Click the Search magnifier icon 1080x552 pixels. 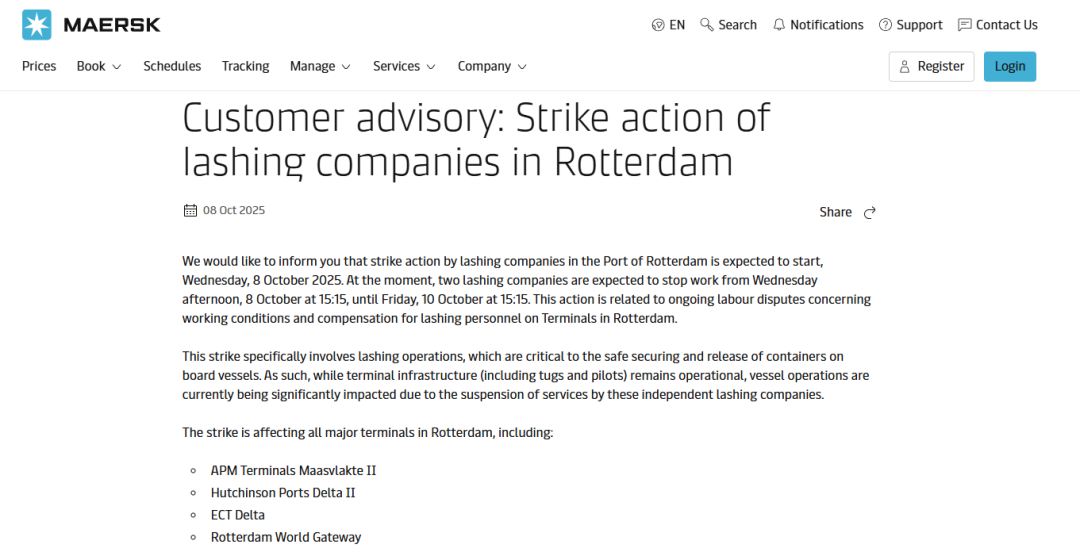pos(707,25)
